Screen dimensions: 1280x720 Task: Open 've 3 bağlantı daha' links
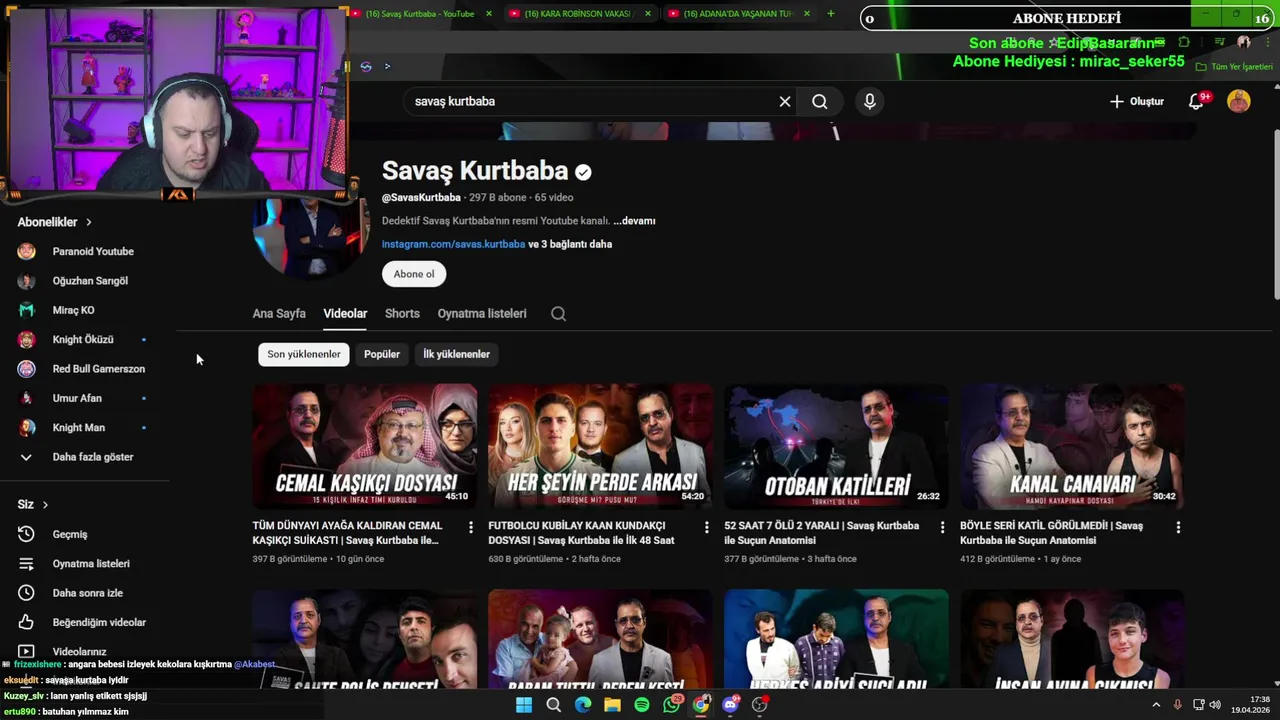point(570,244)
